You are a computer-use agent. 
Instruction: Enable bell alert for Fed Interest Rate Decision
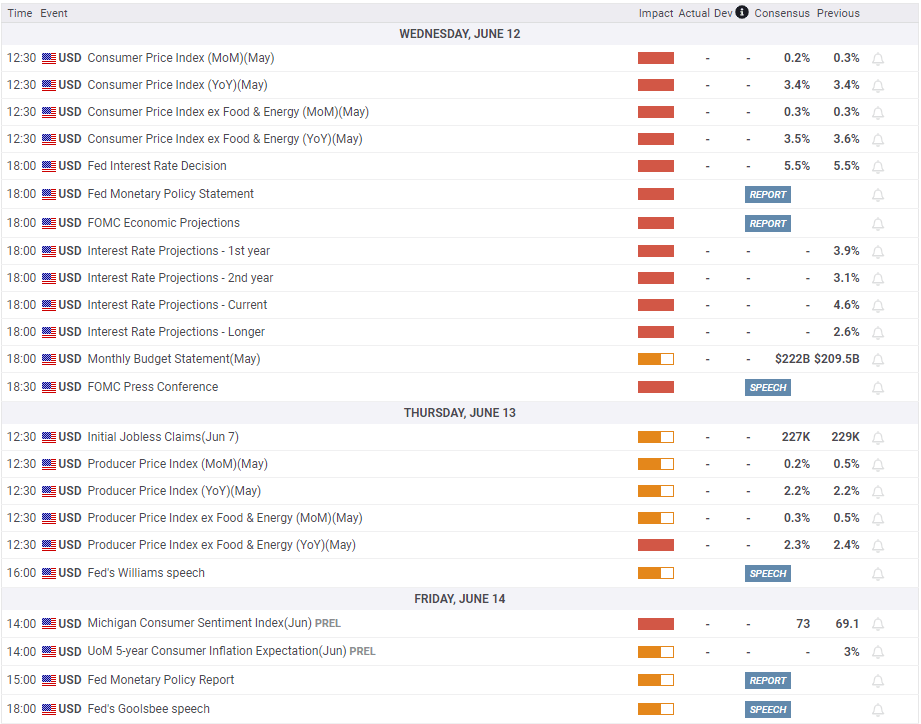[x=878, y=167]
